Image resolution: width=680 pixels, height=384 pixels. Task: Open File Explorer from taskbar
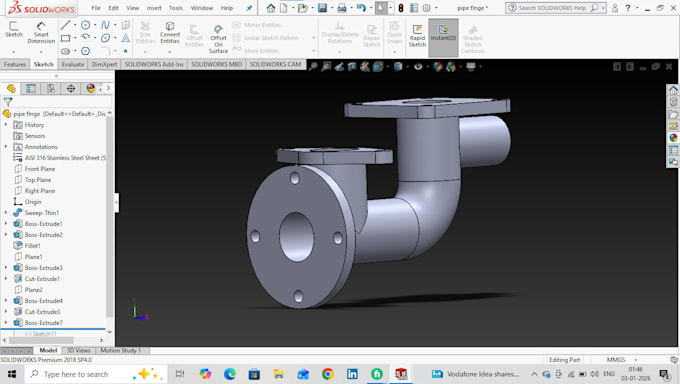point(278,374)
